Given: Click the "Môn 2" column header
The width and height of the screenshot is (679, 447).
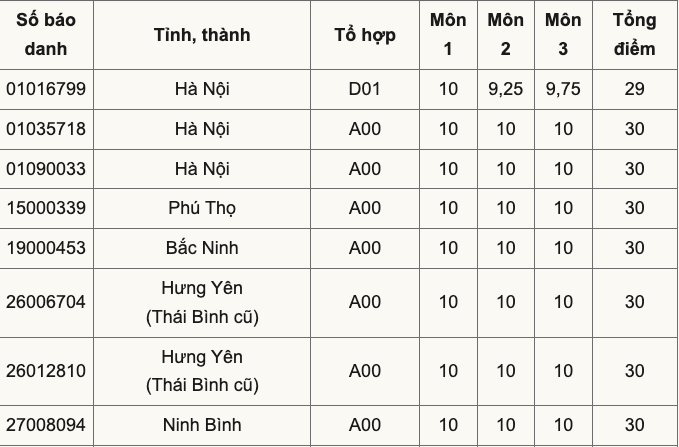Looking at the screenshot, I should click(506, 34).
